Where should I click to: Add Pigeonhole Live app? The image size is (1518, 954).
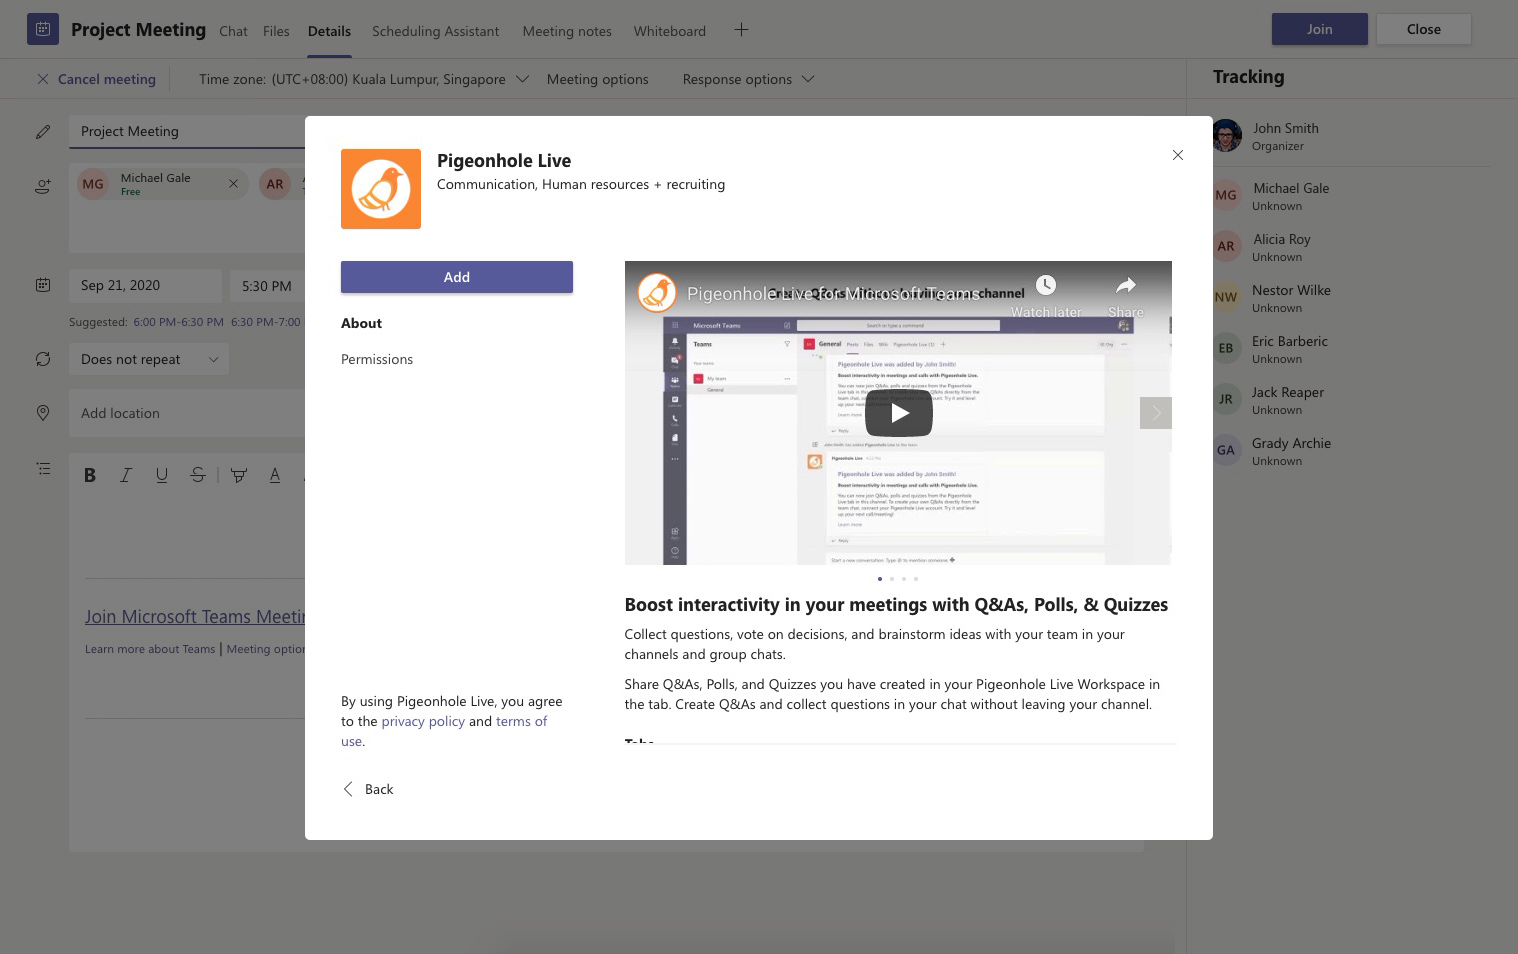(457, 277)
